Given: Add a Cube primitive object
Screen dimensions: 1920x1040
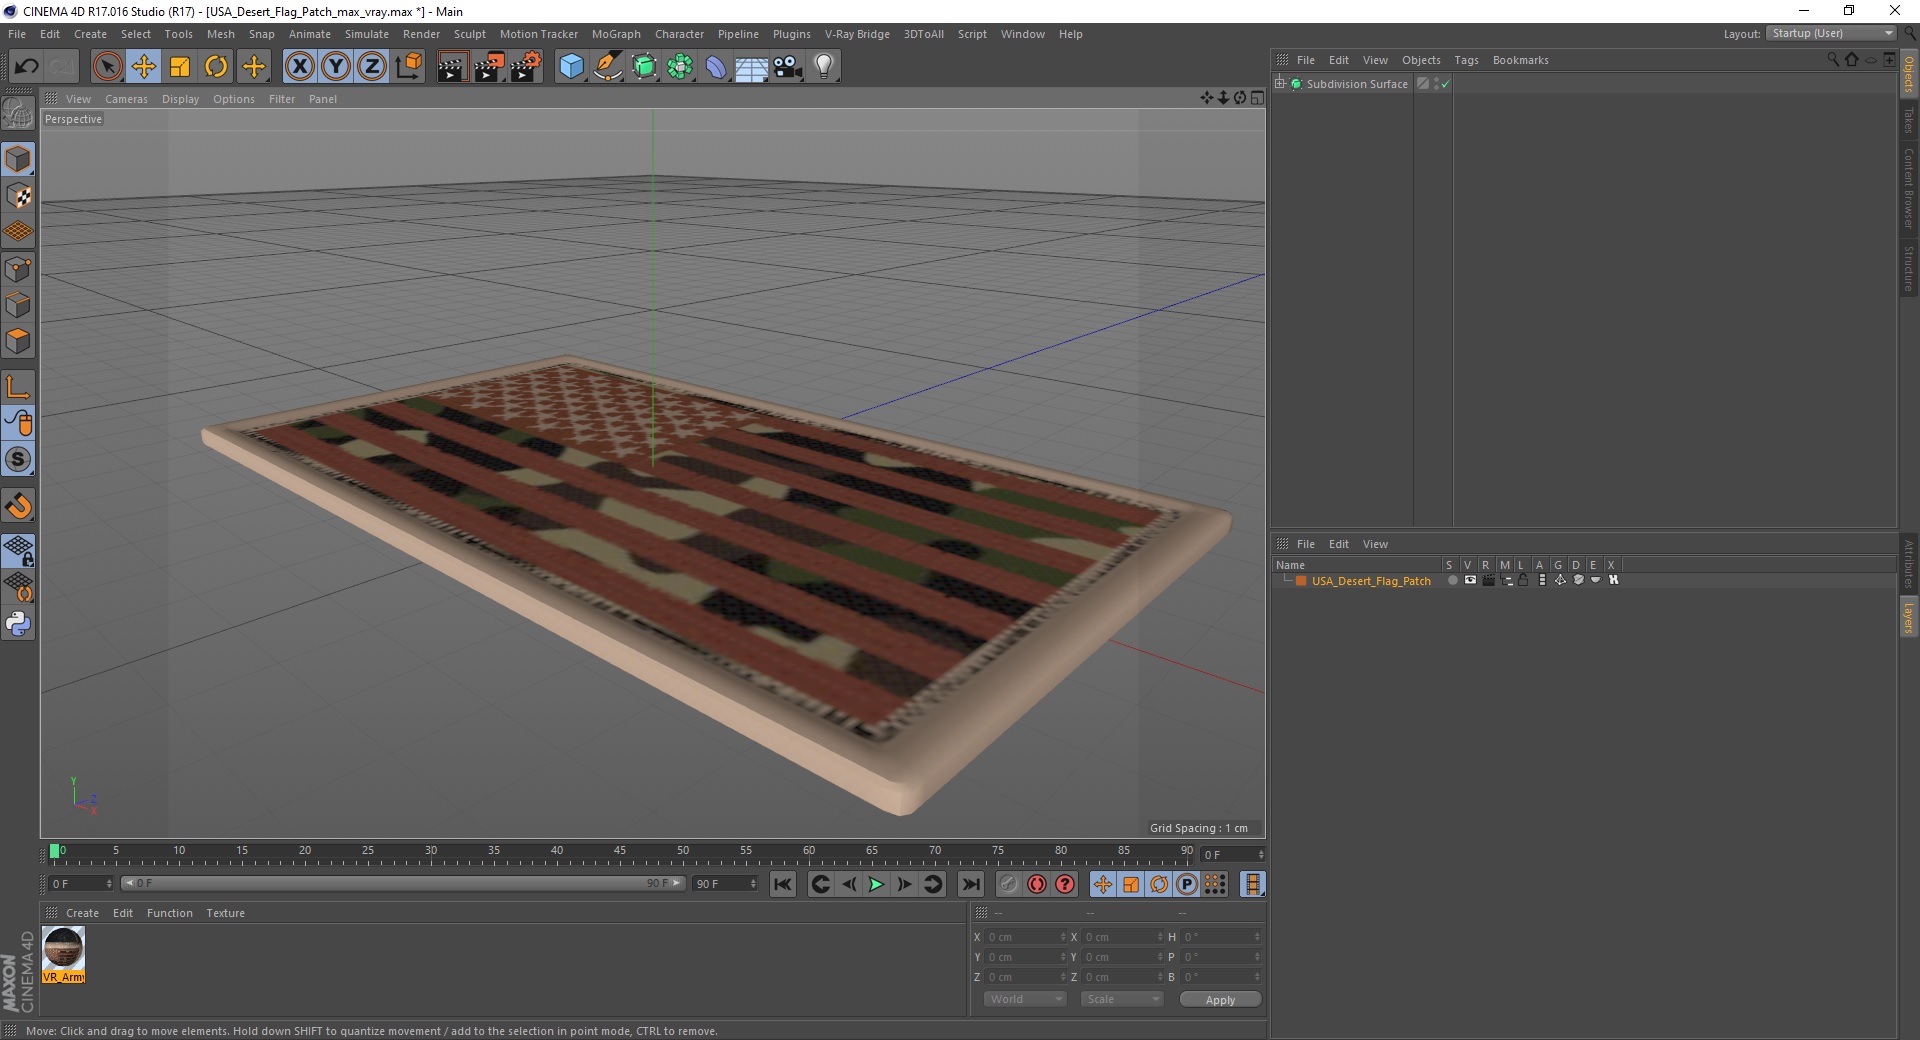Looking at the screenshot, I should 571,67.
